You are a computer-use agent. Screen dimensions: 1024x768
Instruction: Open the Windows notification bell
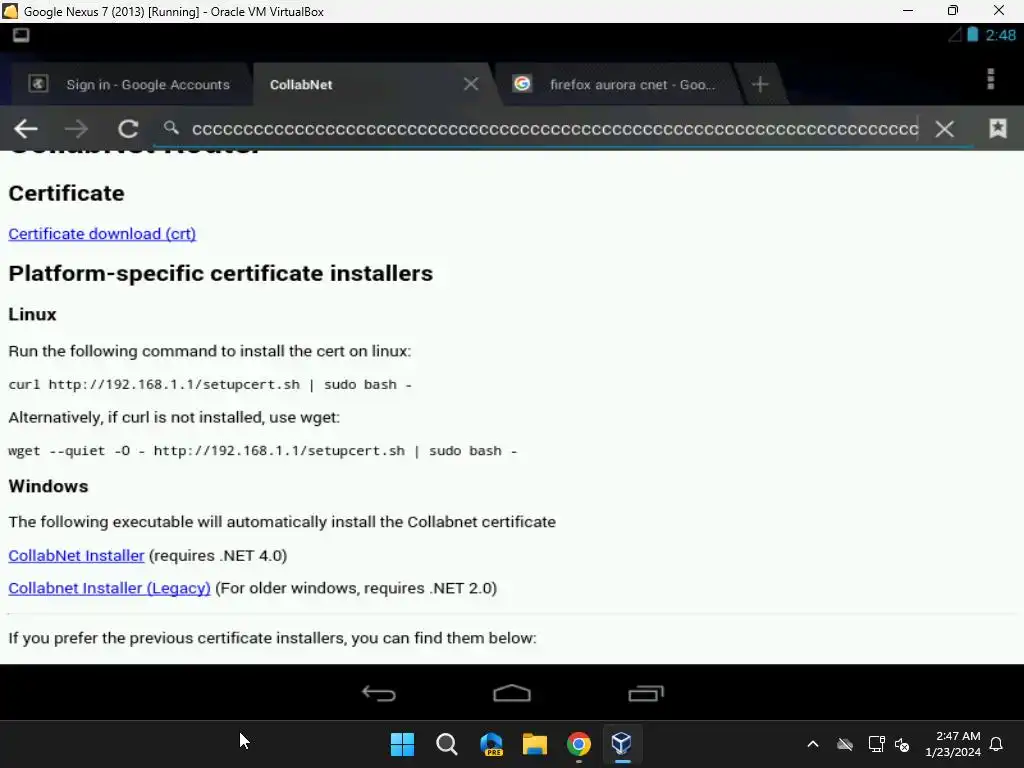click(x=996, y=744)
